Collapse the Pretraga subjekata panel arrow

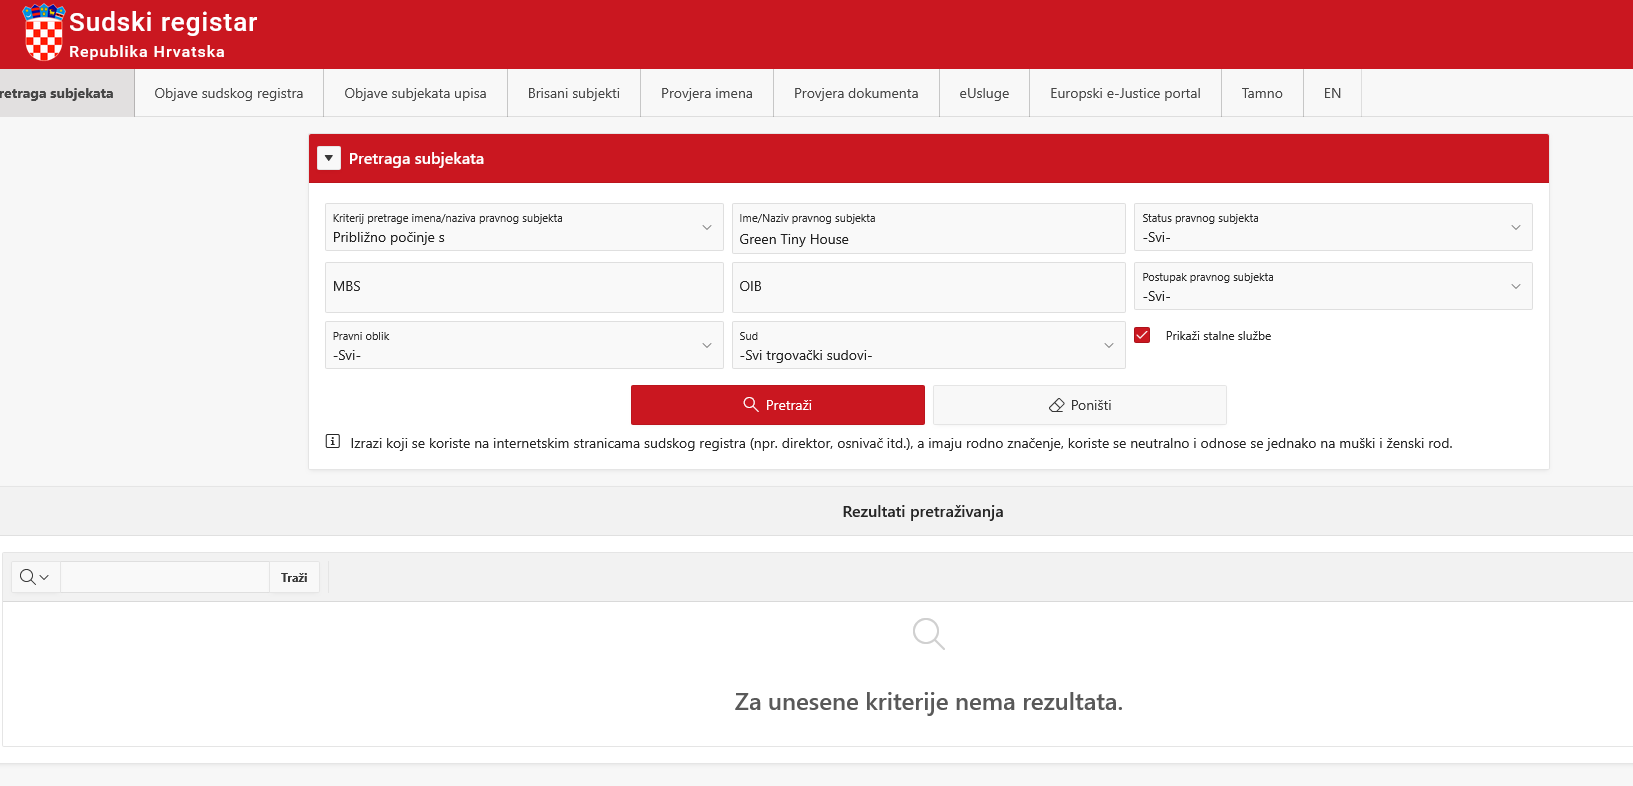click(329, 158)
